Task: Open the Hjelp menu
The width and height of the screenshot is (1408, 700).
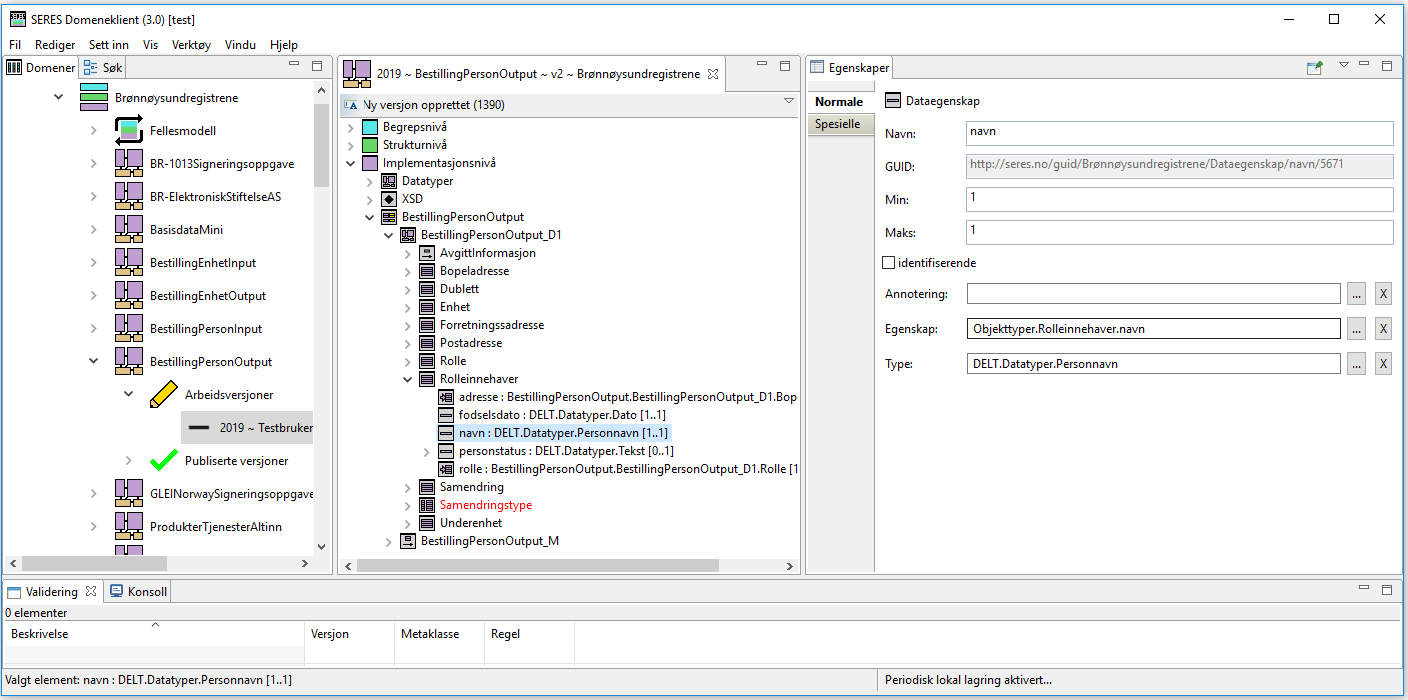Action: 283,45
